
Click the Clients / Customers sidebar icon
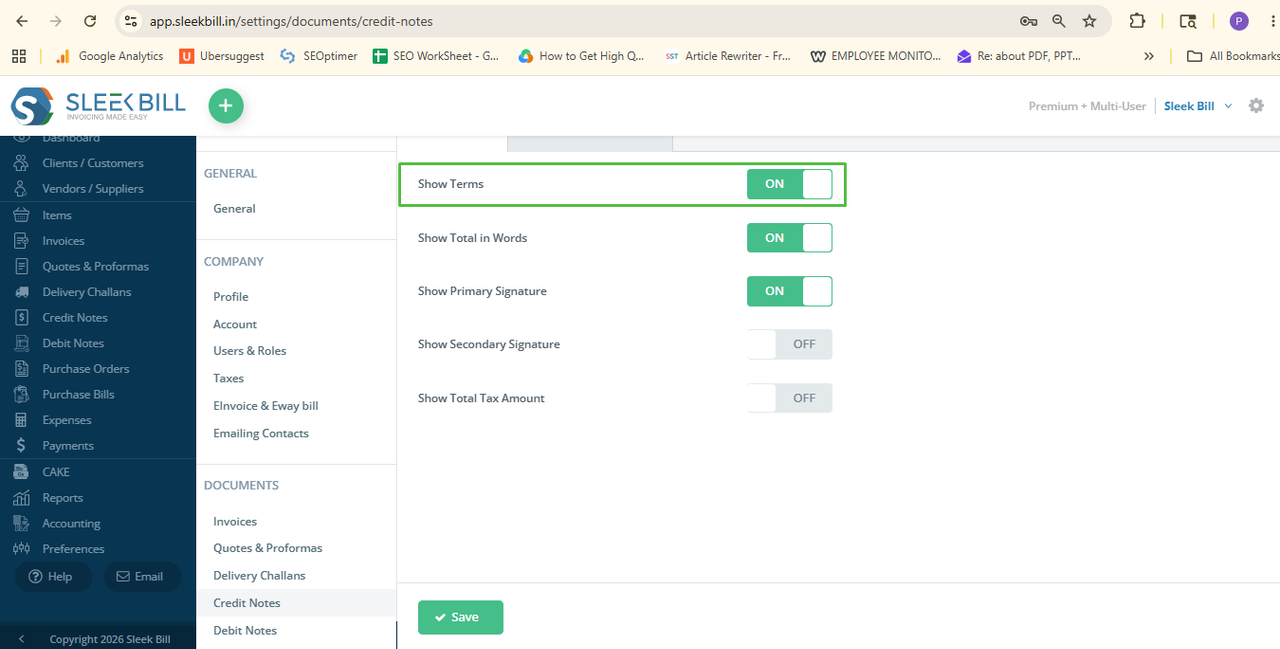click(x=21, y=163)
